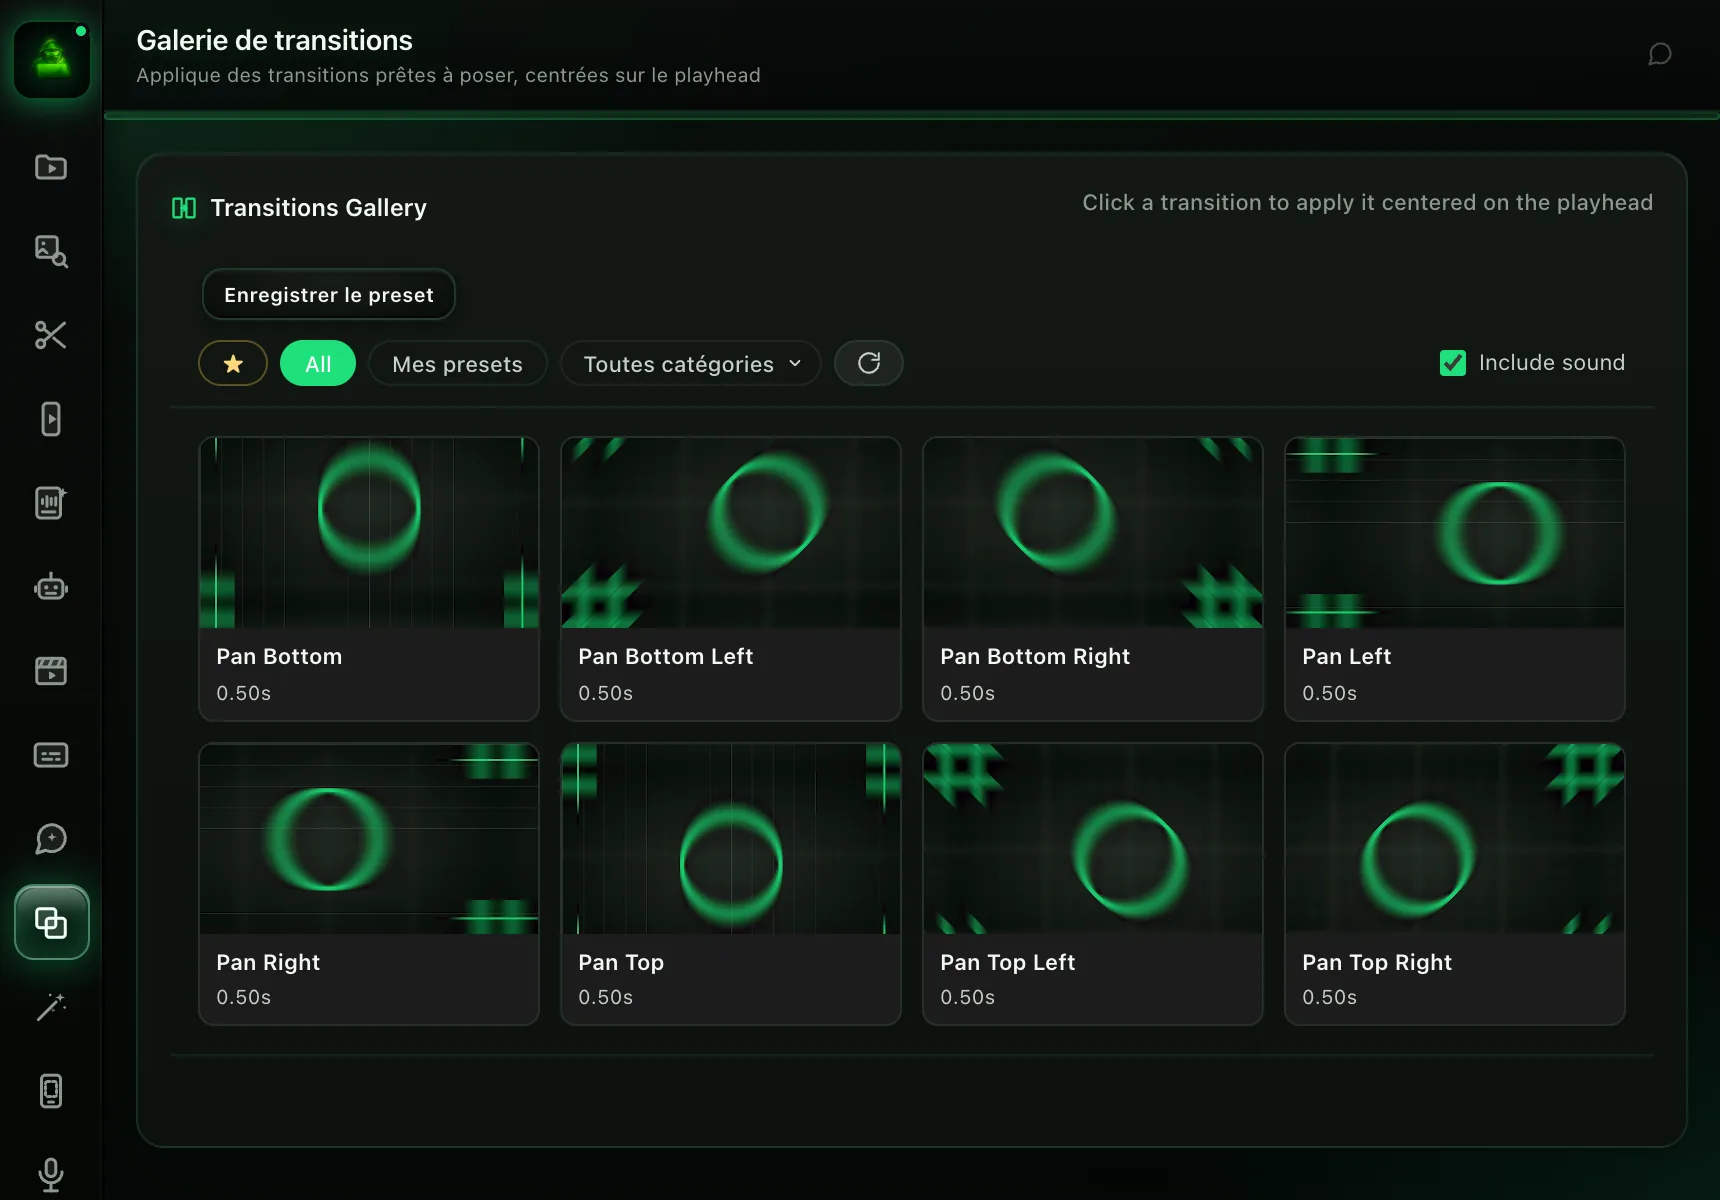Open the media folder sidebar icon
This screenshot has height=1200, width=1720.
pos(51,167)
